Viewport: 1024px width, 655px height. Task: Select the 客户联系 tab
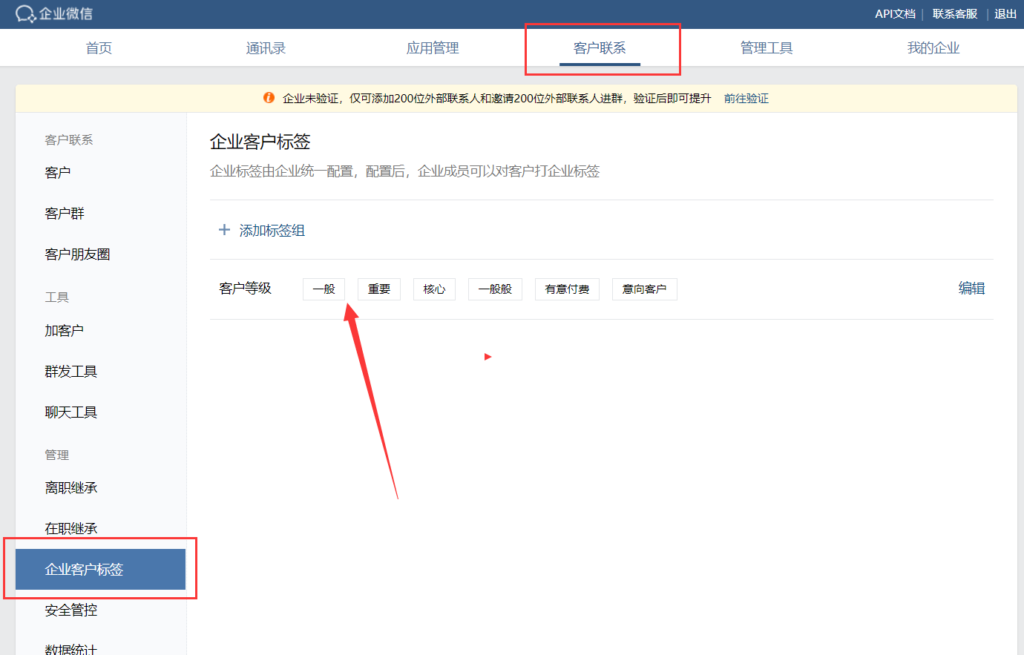click(x=600, y=48)
